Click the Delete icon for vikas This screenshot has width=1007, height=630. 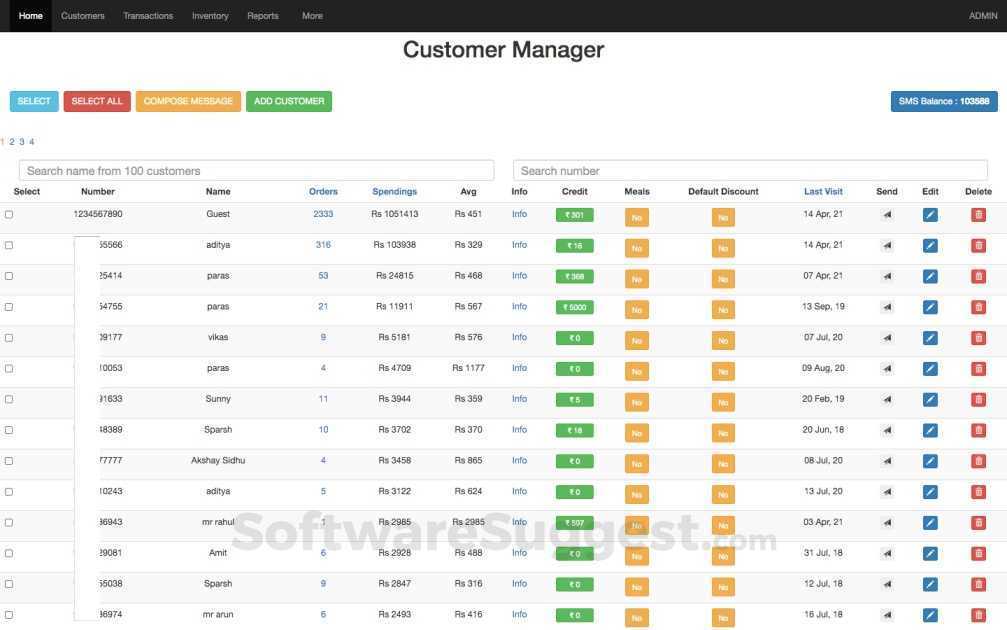click(x=977, y=336)
